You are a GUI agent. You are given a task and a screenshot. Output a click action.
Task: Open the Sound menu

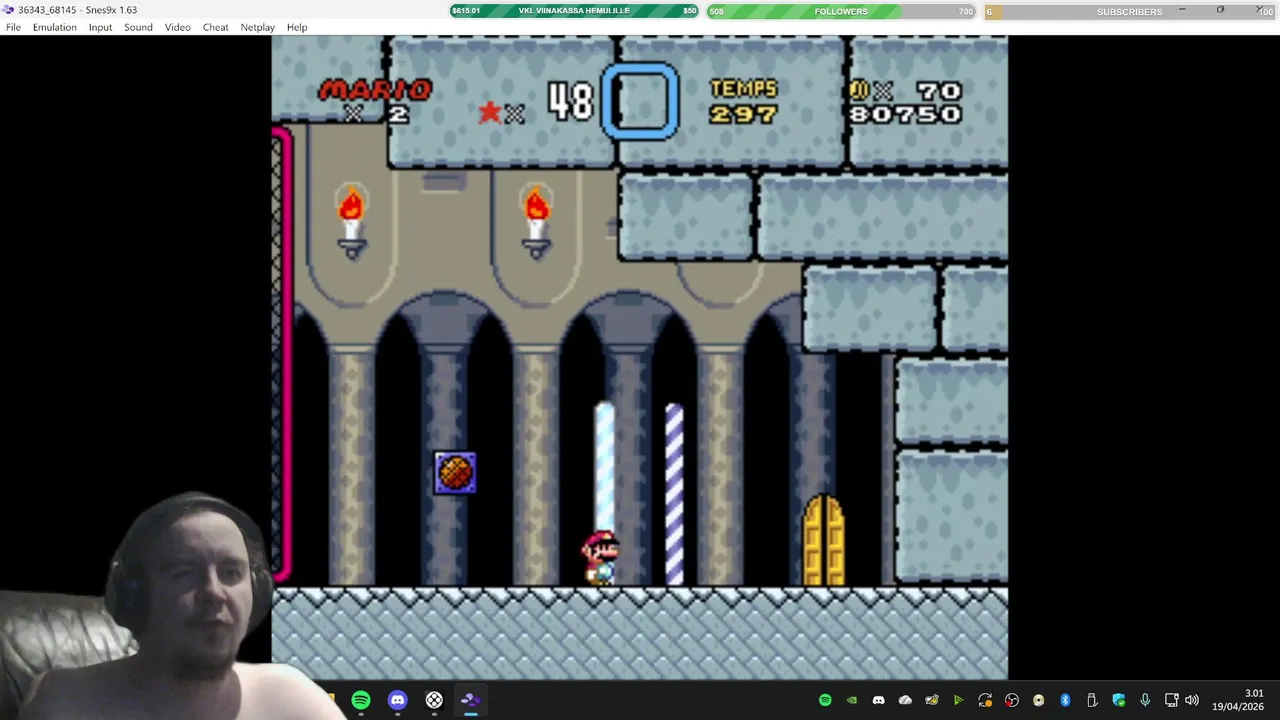point(138,27)
